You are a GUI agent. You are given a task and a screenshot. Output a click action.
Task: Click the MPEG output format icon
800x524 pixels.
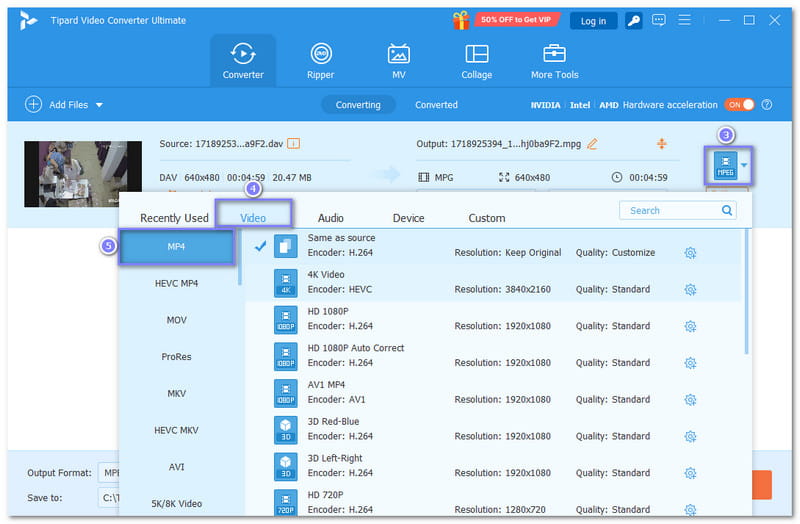[725, 165]
